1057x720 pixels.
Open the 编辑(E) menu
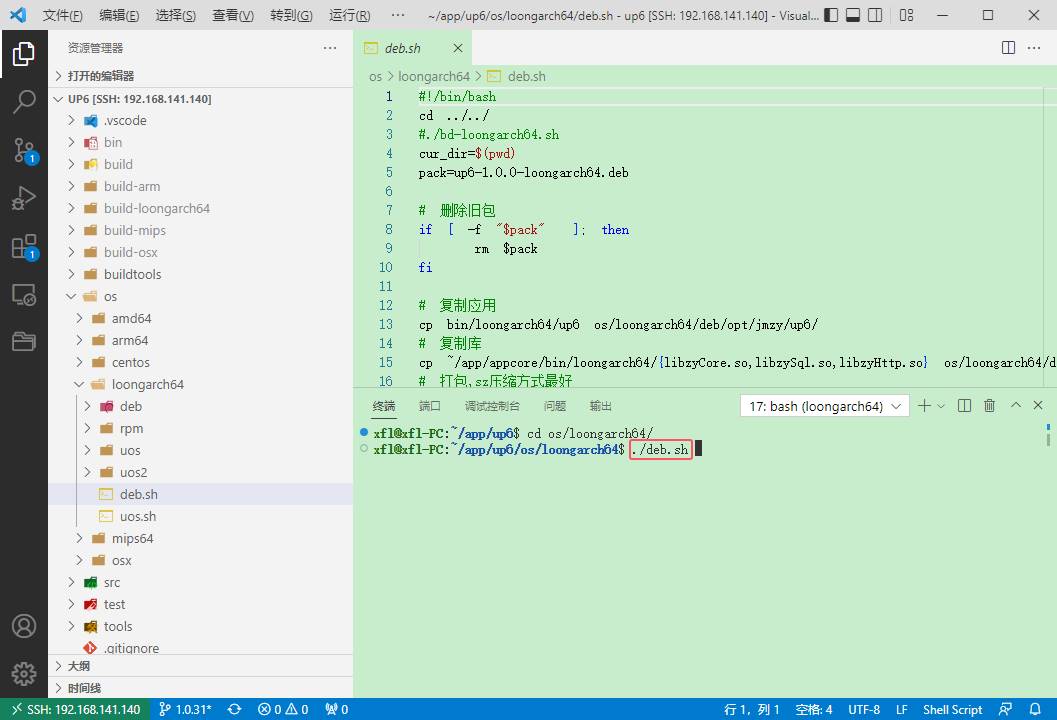[x=119, y=15]
